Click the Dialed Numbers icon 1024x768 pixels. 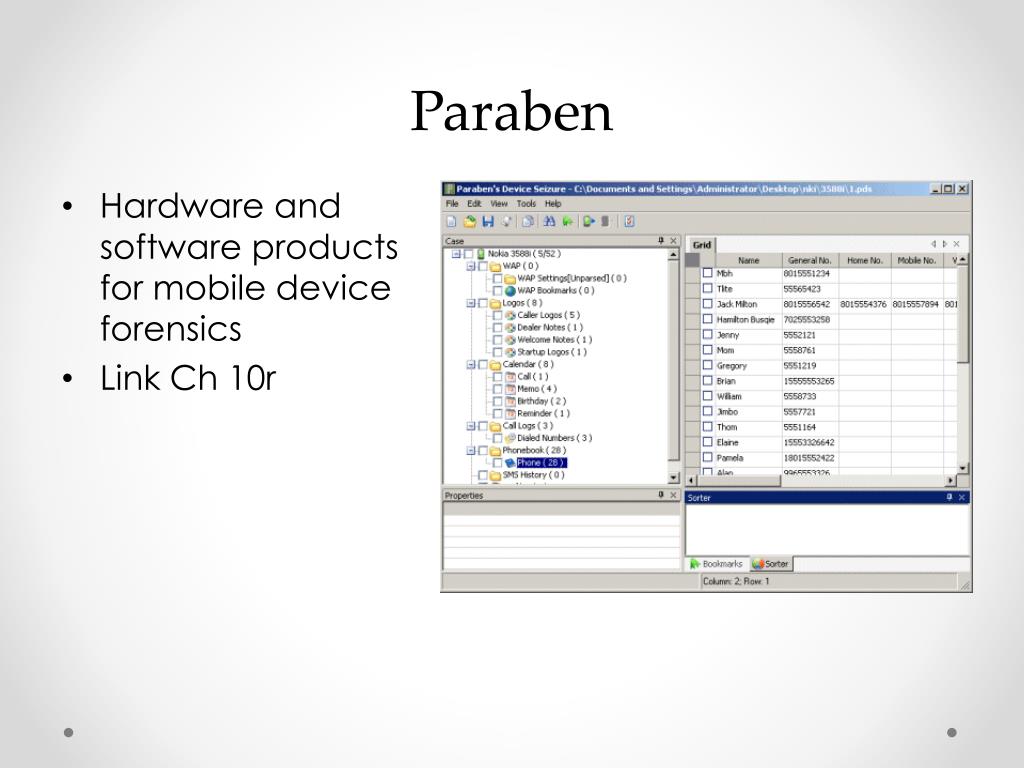(x=510, y=438)
